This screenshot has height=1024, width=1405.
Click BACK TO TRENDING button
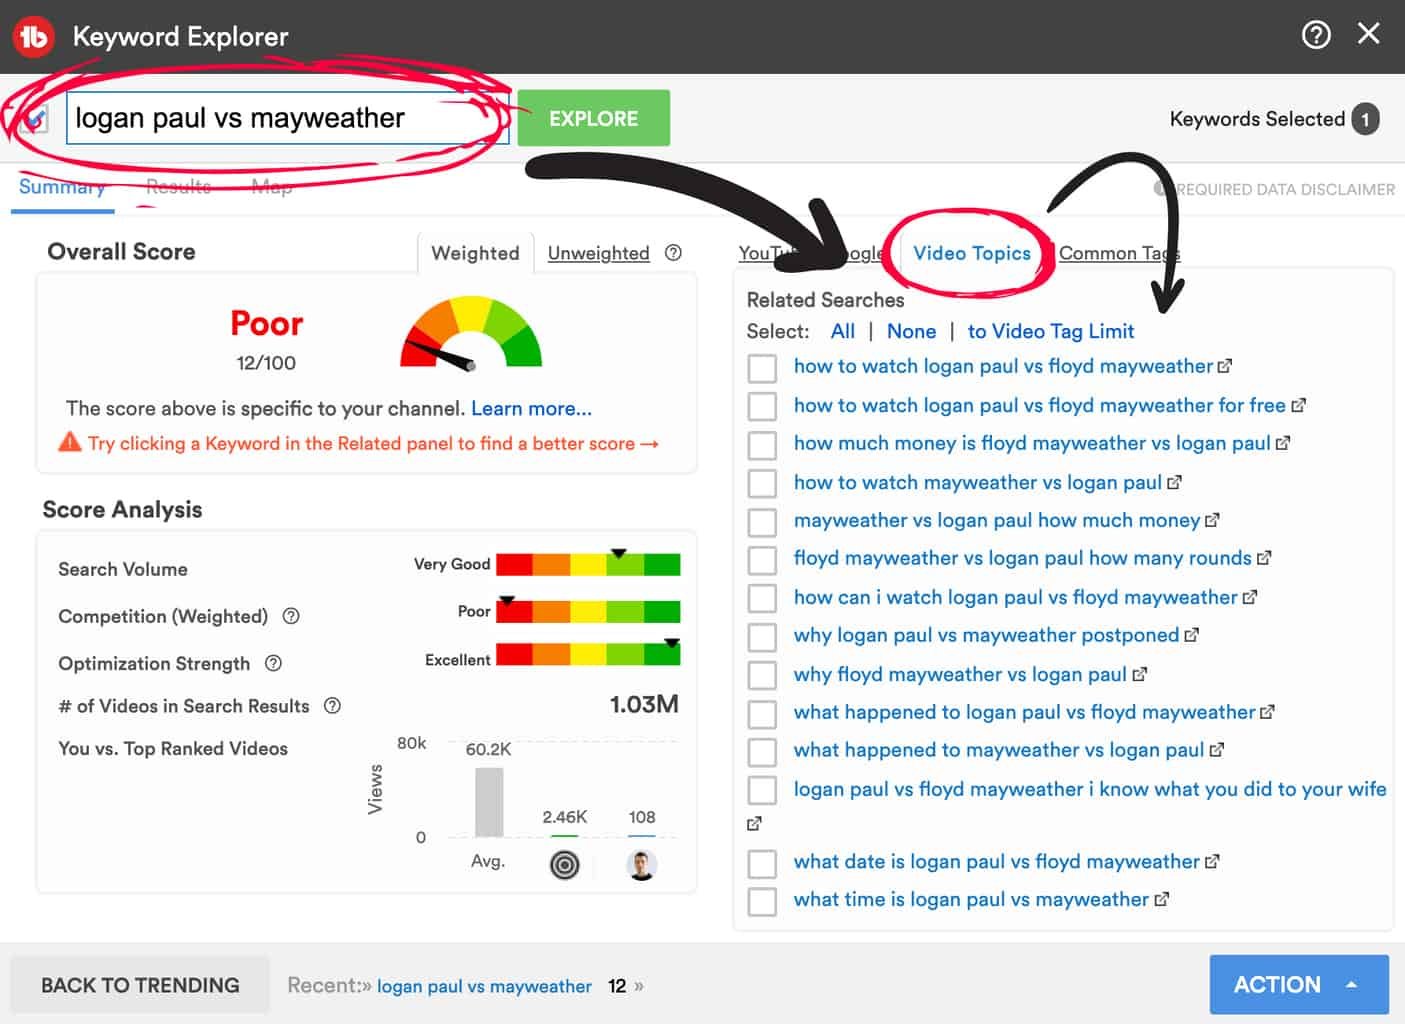pos(140,985)
